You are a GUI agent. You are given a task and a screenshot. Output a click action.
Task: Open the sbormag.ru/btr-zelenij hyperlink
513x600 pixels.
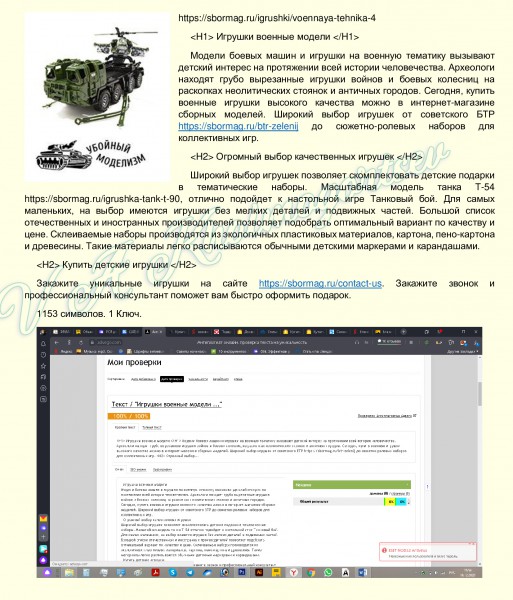238,126
